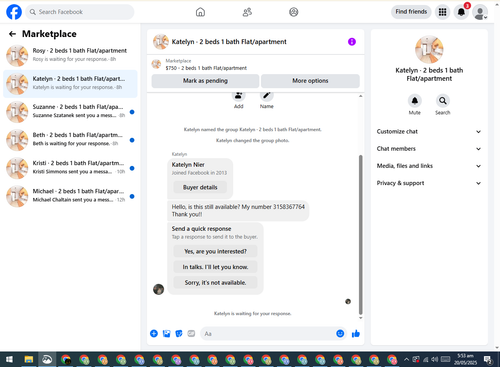Open the Friends icon in top navigation
The image size is (500, 367).
[247, 12]
